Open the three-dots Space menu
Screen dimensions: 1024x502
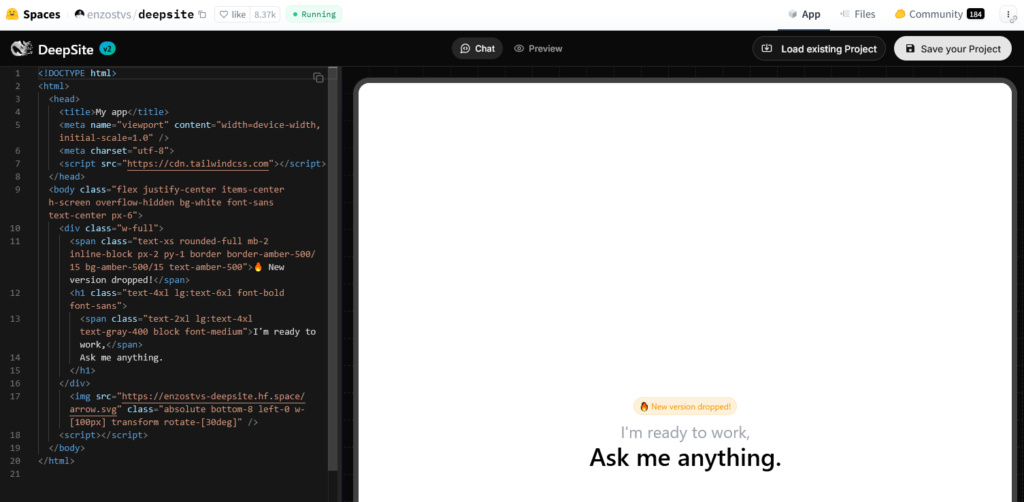[1009, 14]
